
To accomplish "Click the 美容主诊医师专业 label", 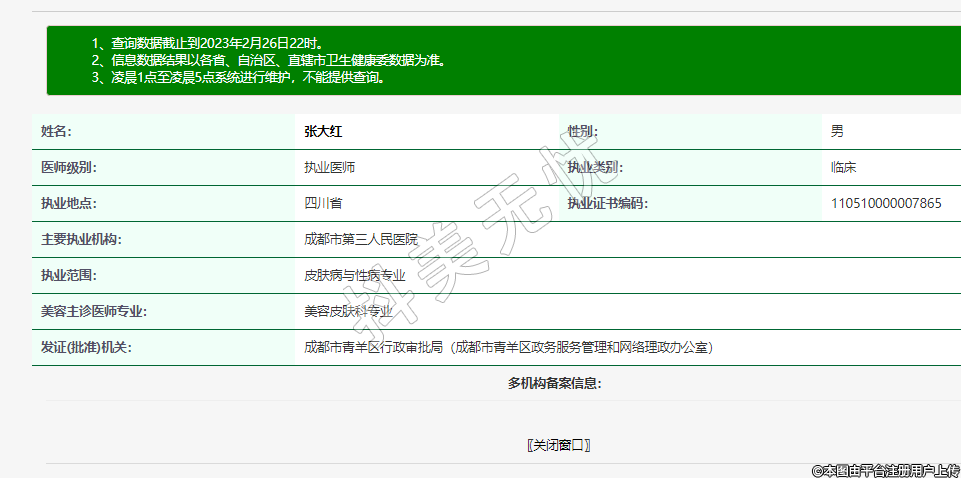I will point(94,311).
